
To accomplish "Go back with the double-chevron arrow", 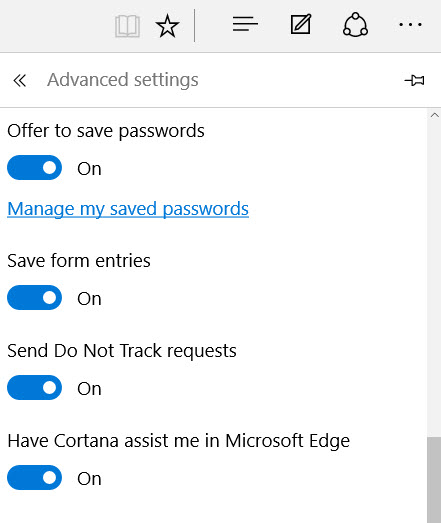I will point(20,80).
